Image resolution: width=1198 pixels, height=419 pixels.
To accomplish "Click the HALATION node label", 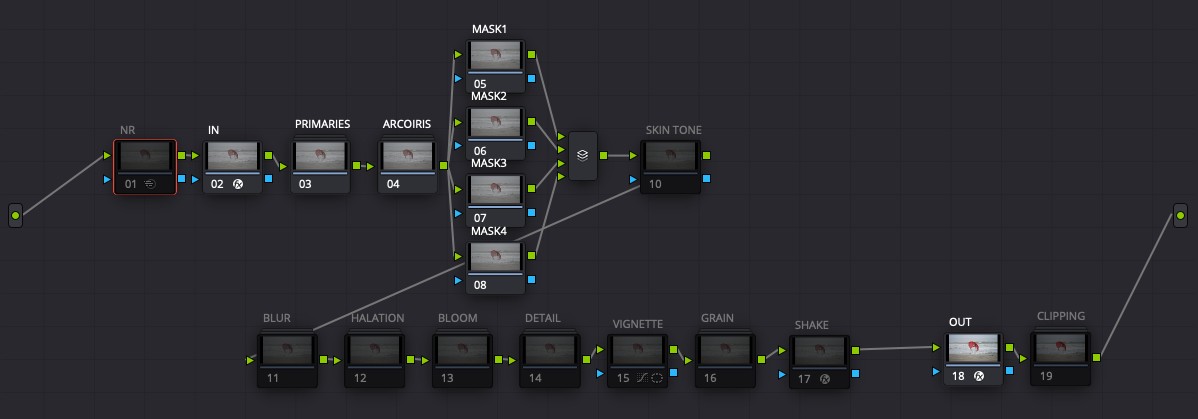I will tap(377, 318).
